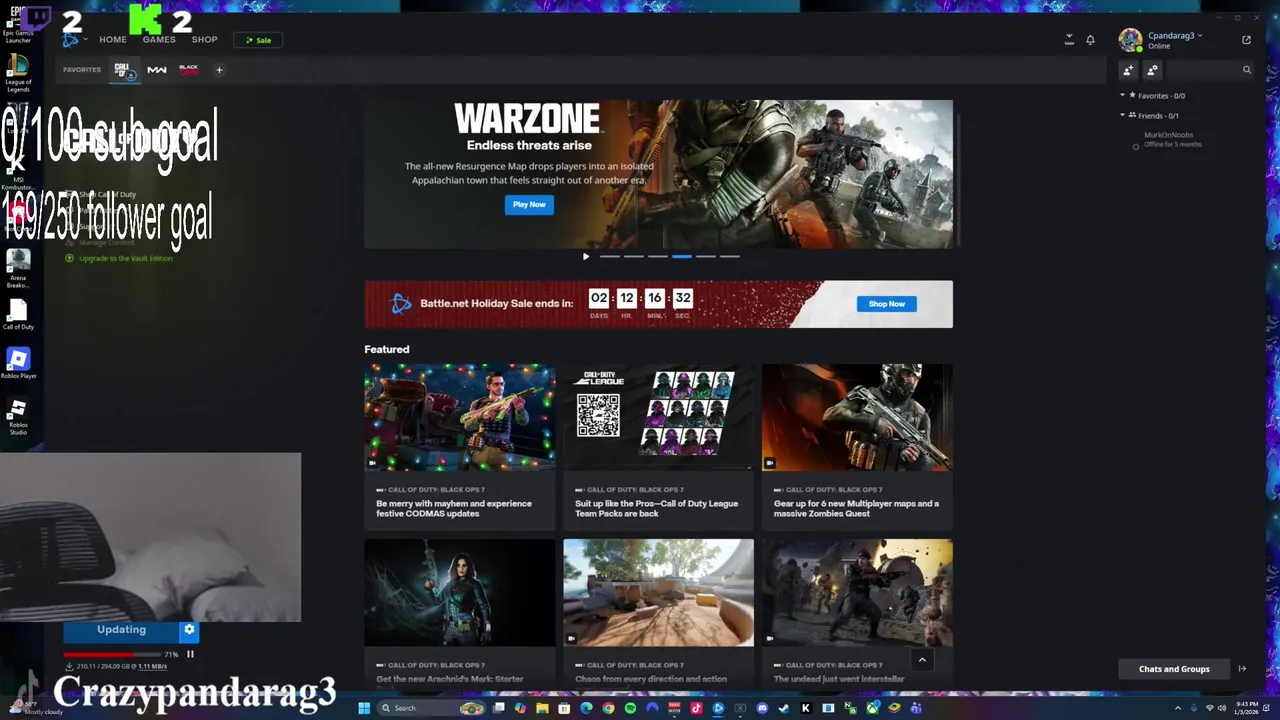Pop out the social panel icon
Screen dimensions: 1280x720
tap(1246, 40)
